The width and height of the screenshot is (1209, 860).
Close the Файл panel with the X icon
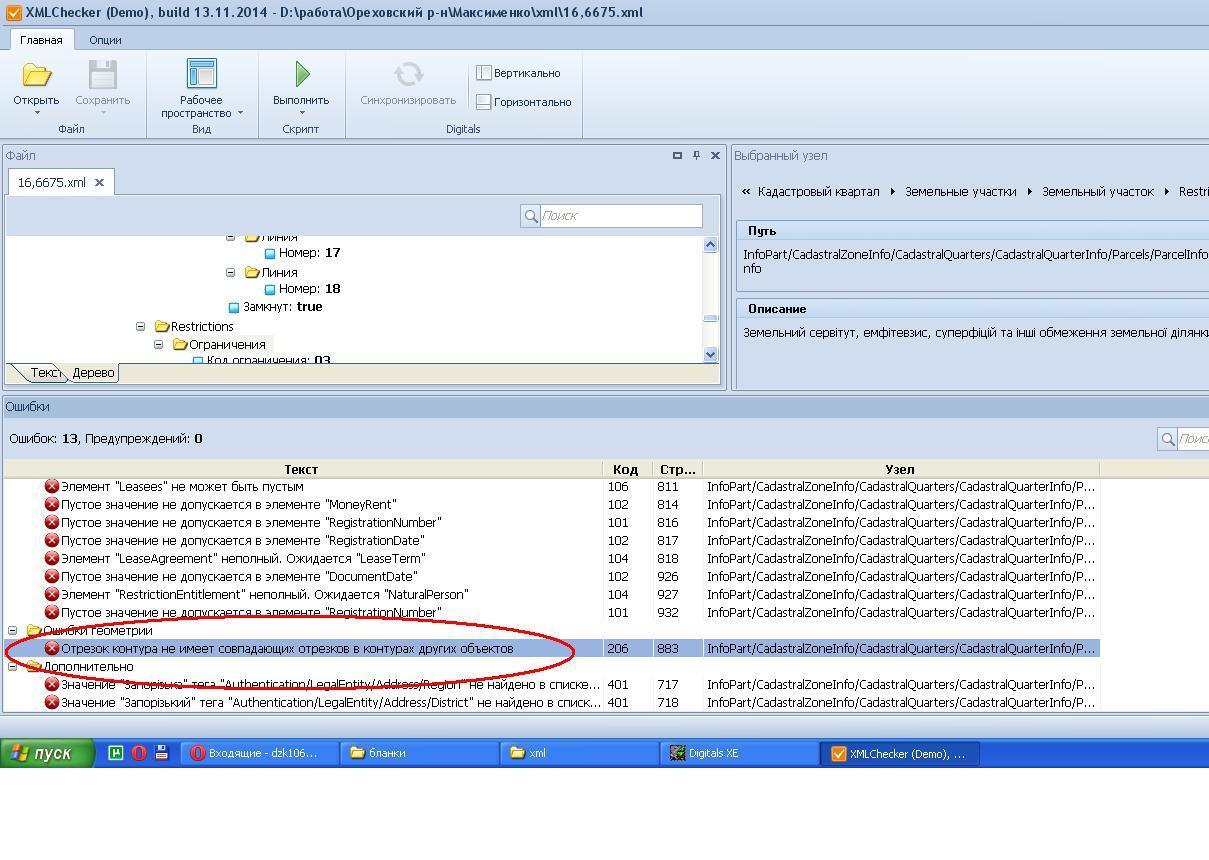click(715, 155)
